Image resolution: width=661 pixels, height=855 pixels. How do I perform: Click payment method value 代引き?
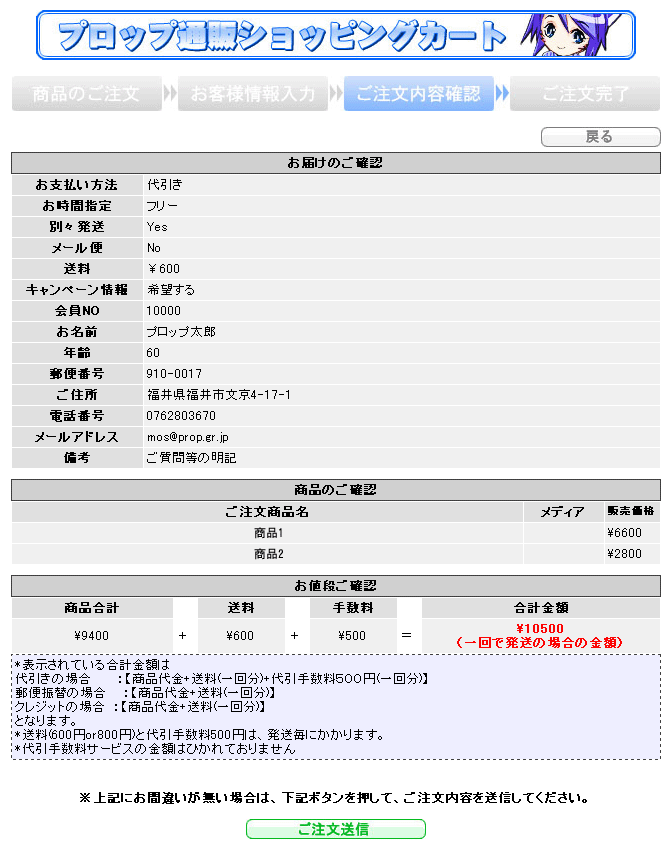pyautogui.click(x=165, y=185)
